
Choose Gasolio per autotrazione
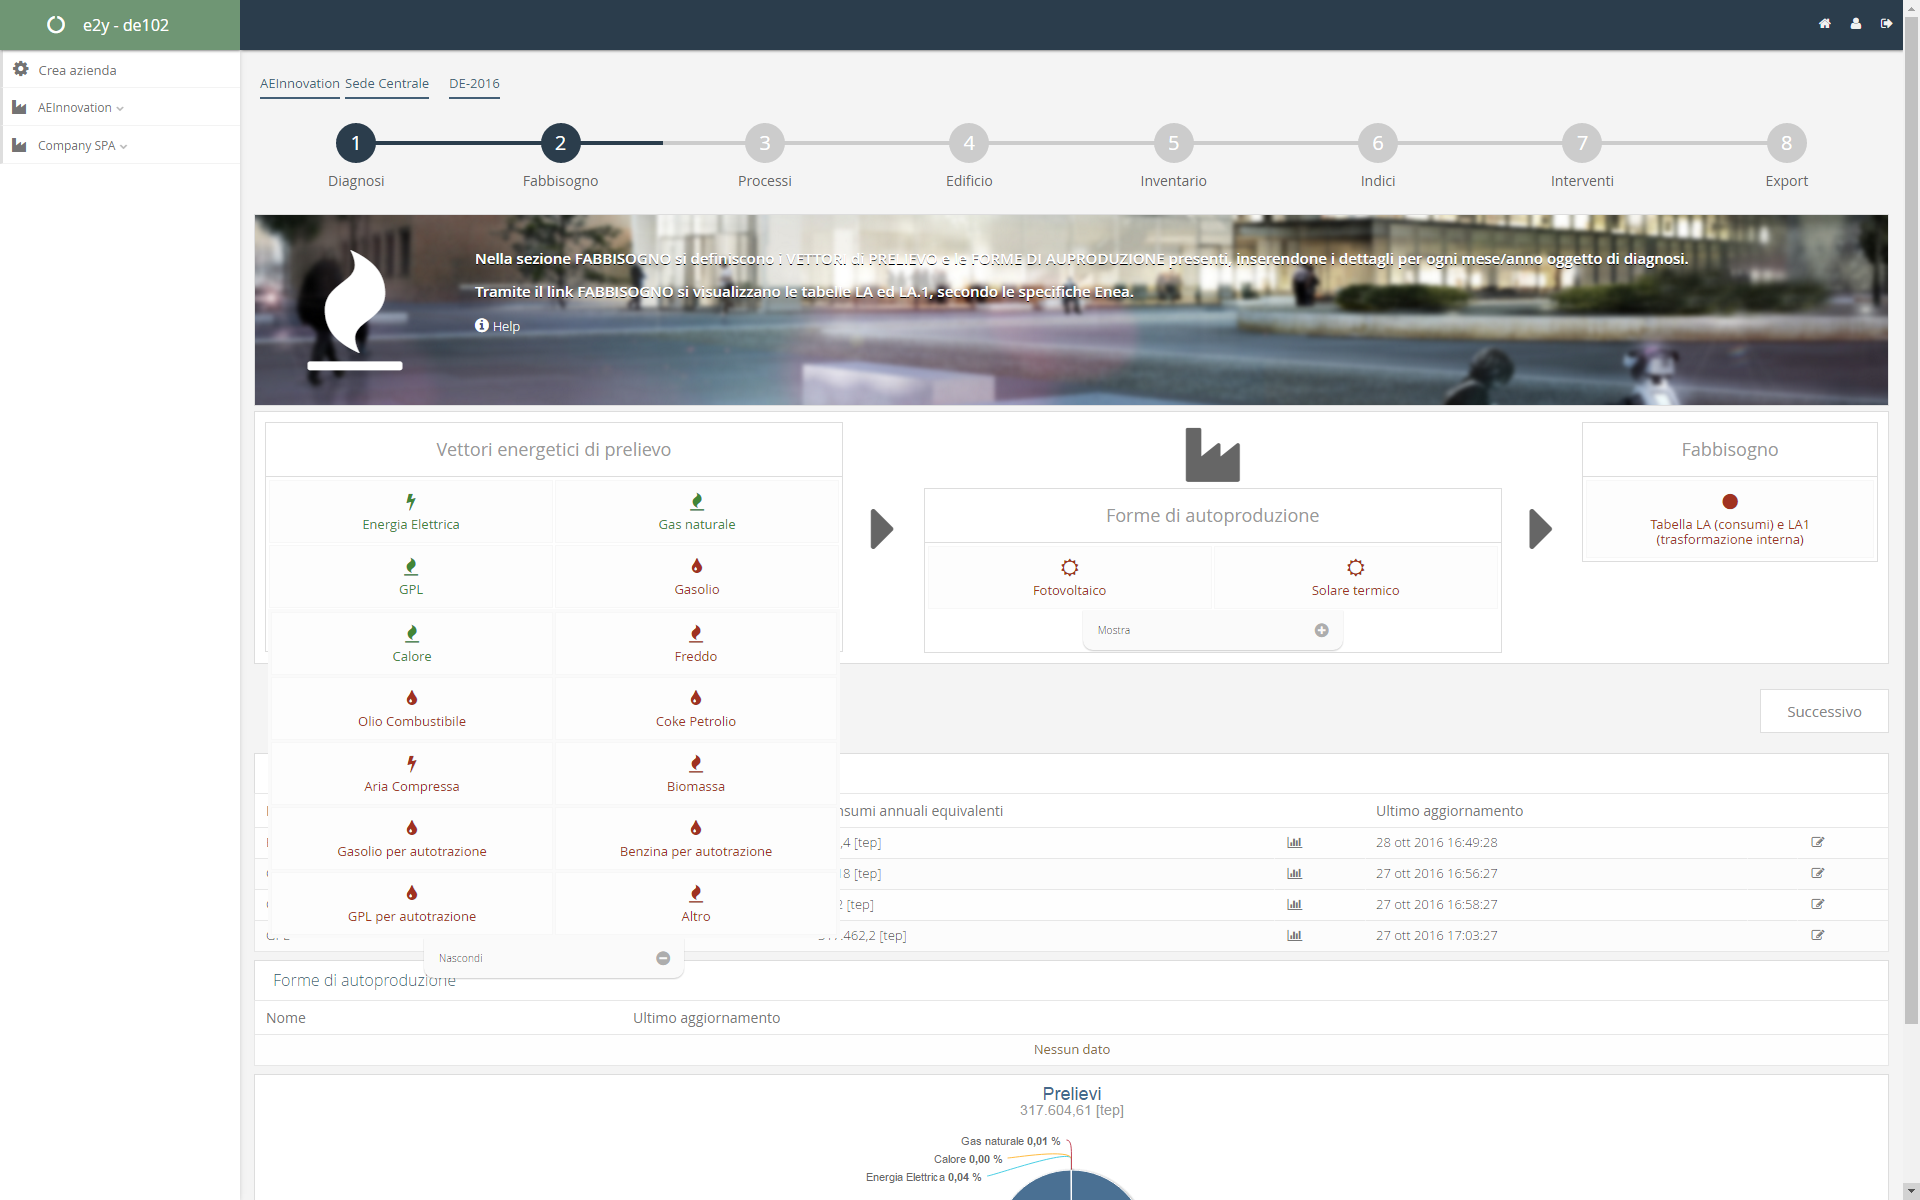(x=412, y=839)
